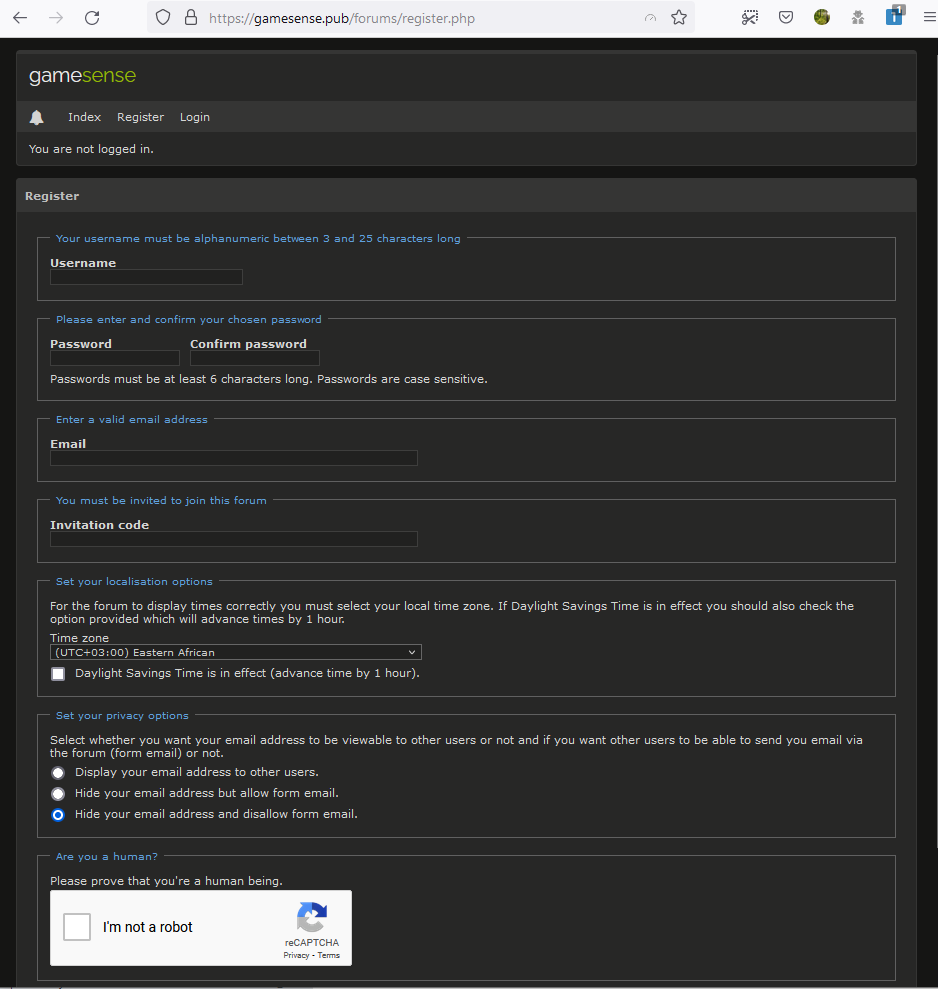Go to the forum Index
Screen dimensions: 938x989
pos(84,117)
